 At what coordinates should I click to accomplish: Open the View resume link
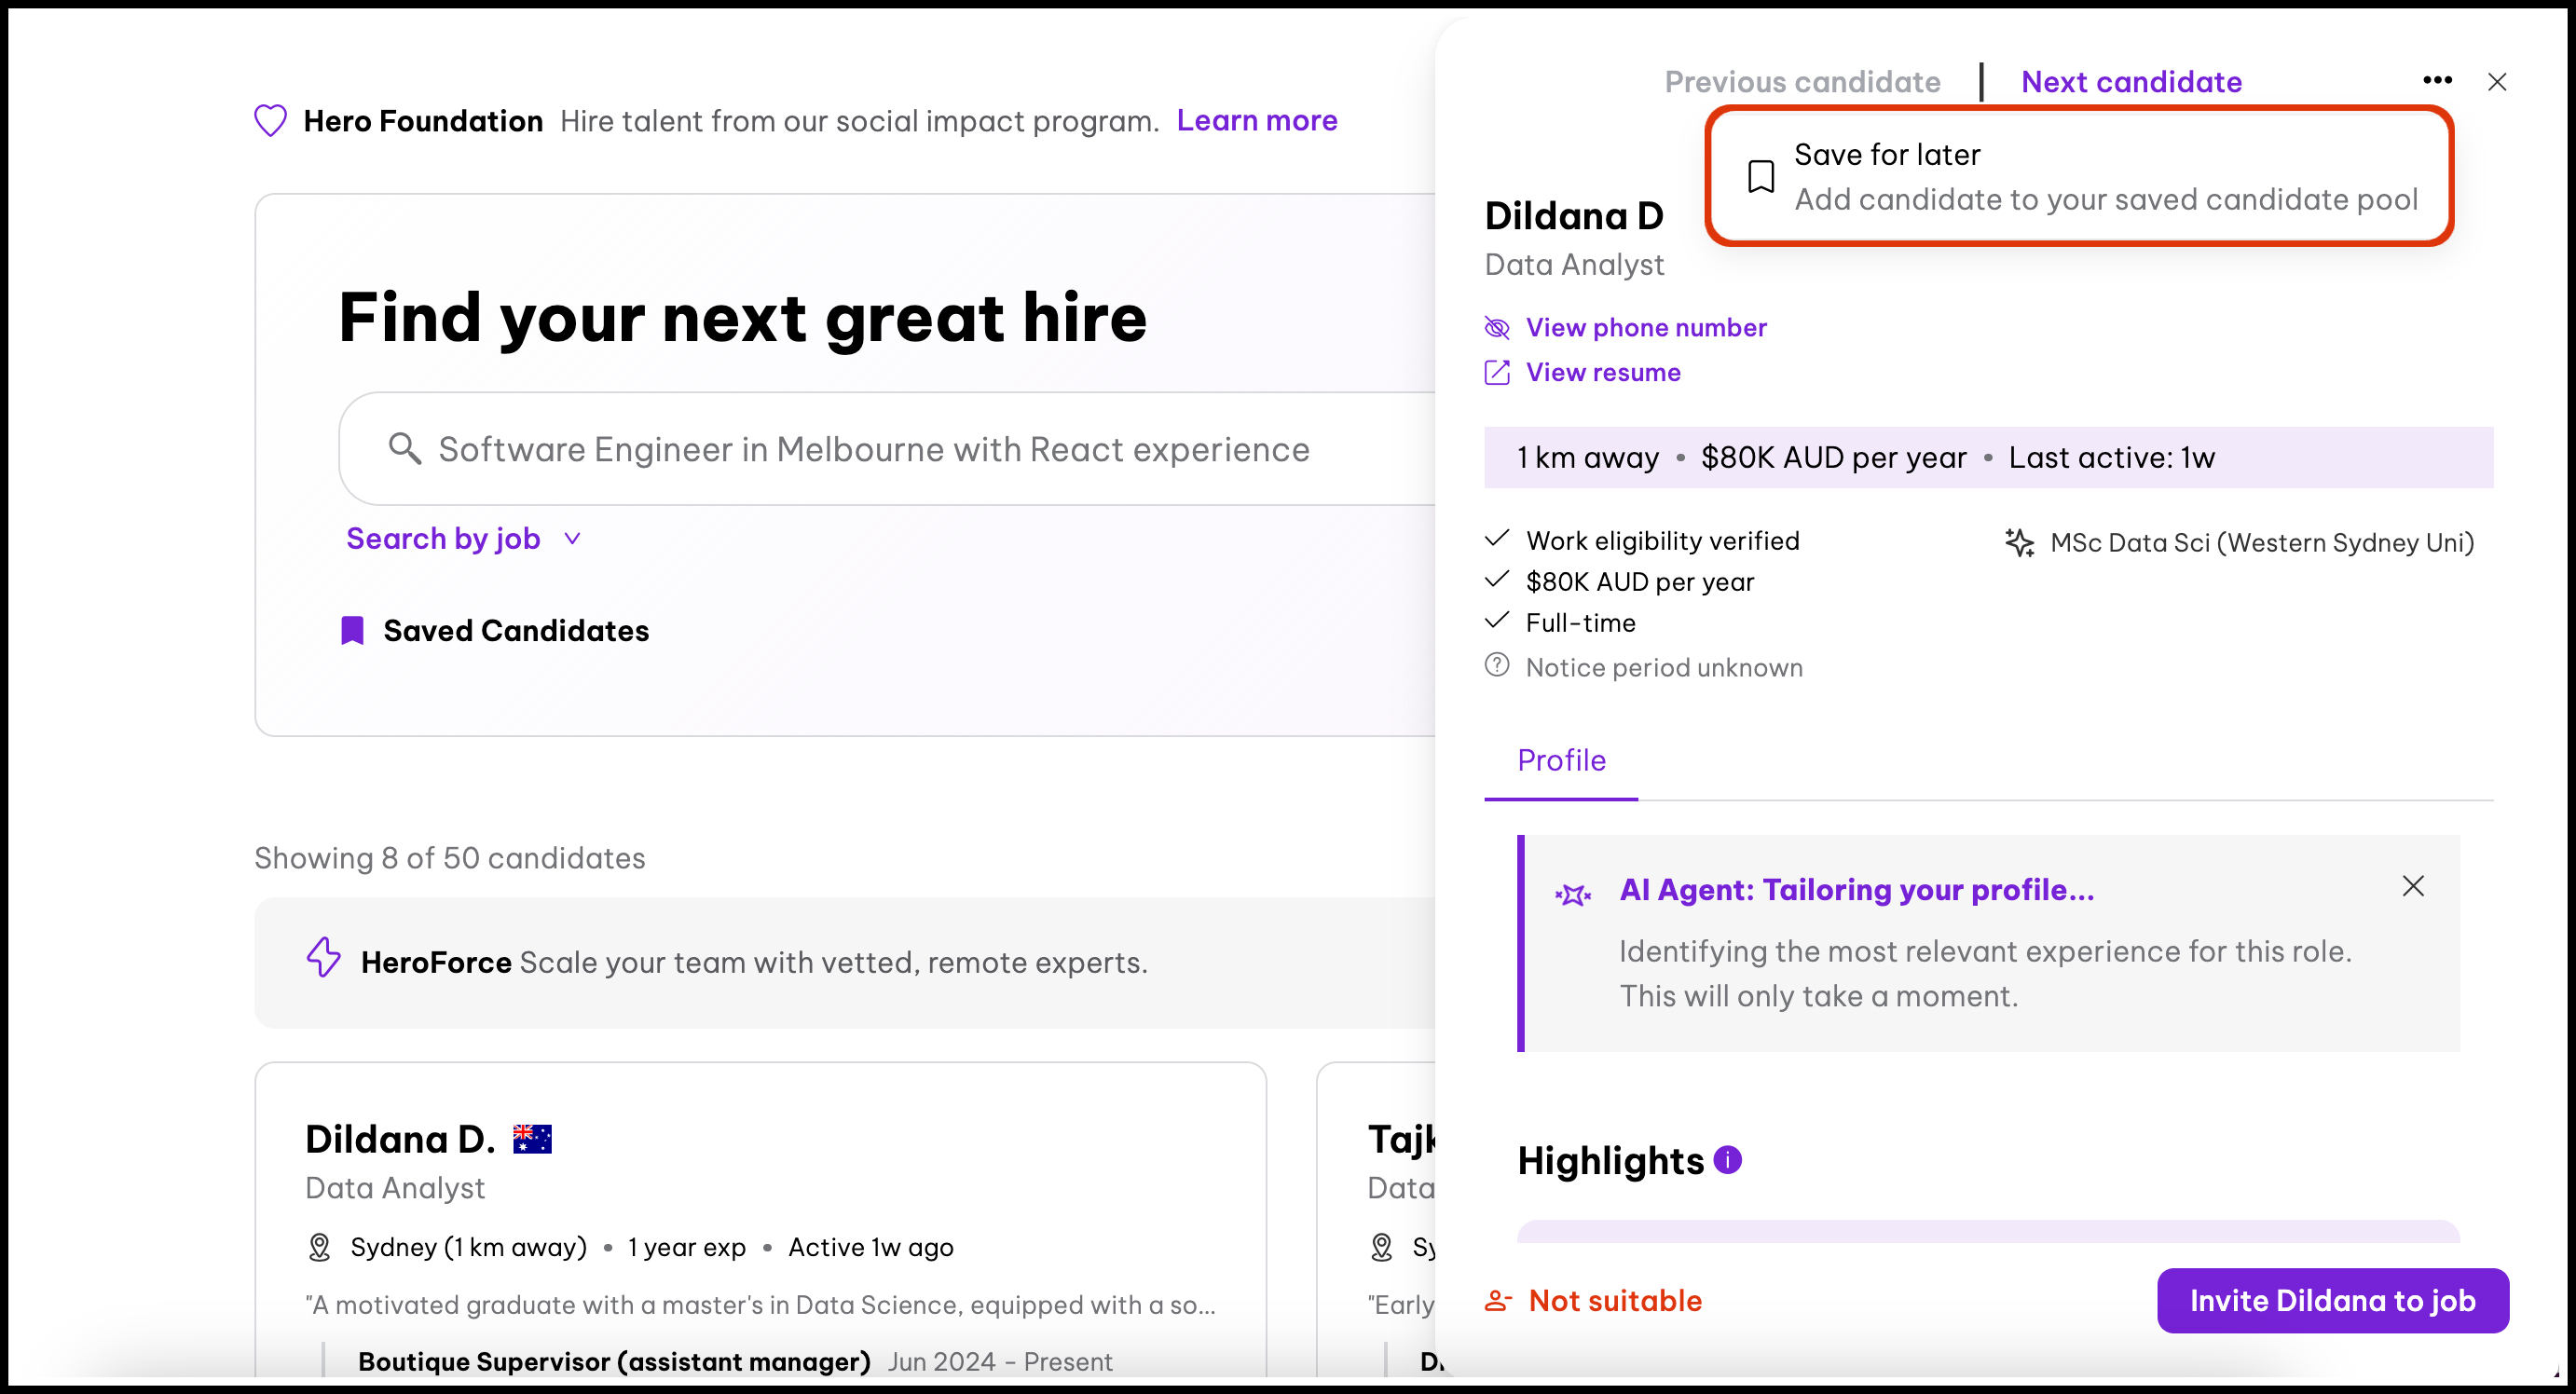pyautogui.click(x=1602, y=373)
